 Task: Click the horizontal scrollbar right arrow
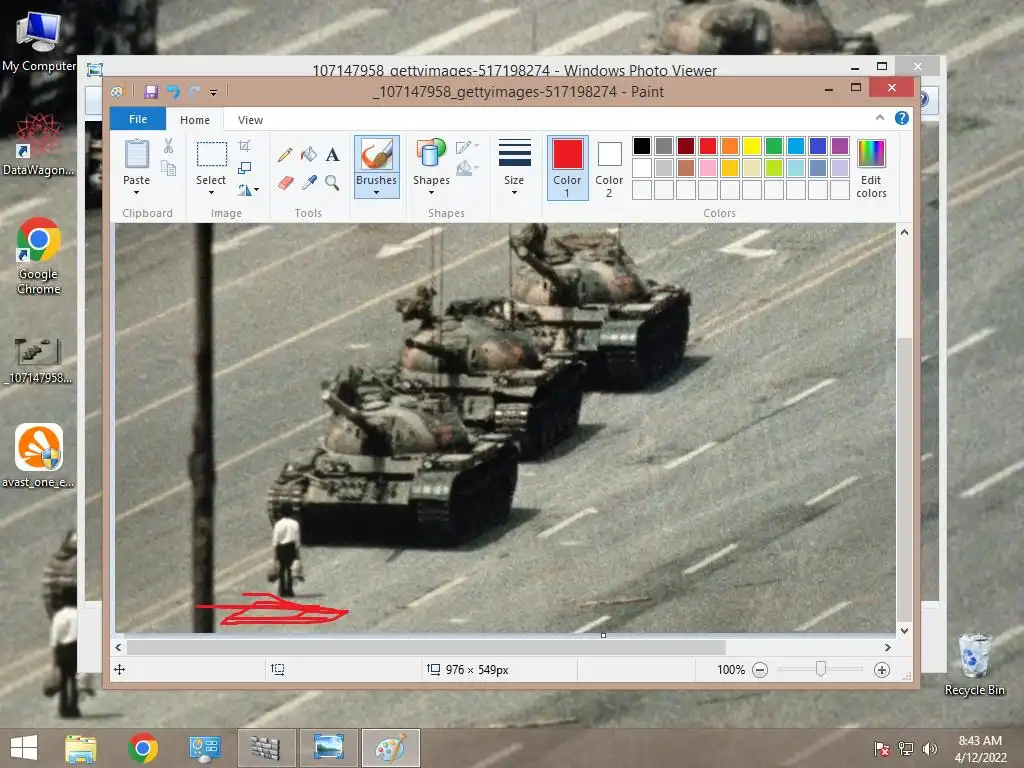888,648
